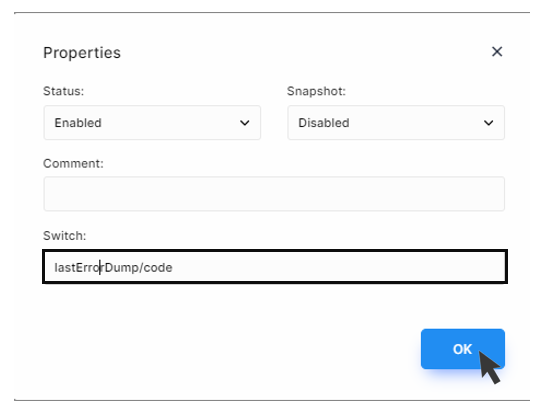
Task: Place the cursor on 'Dump' in the Switch value
Action: click(121, 268)
